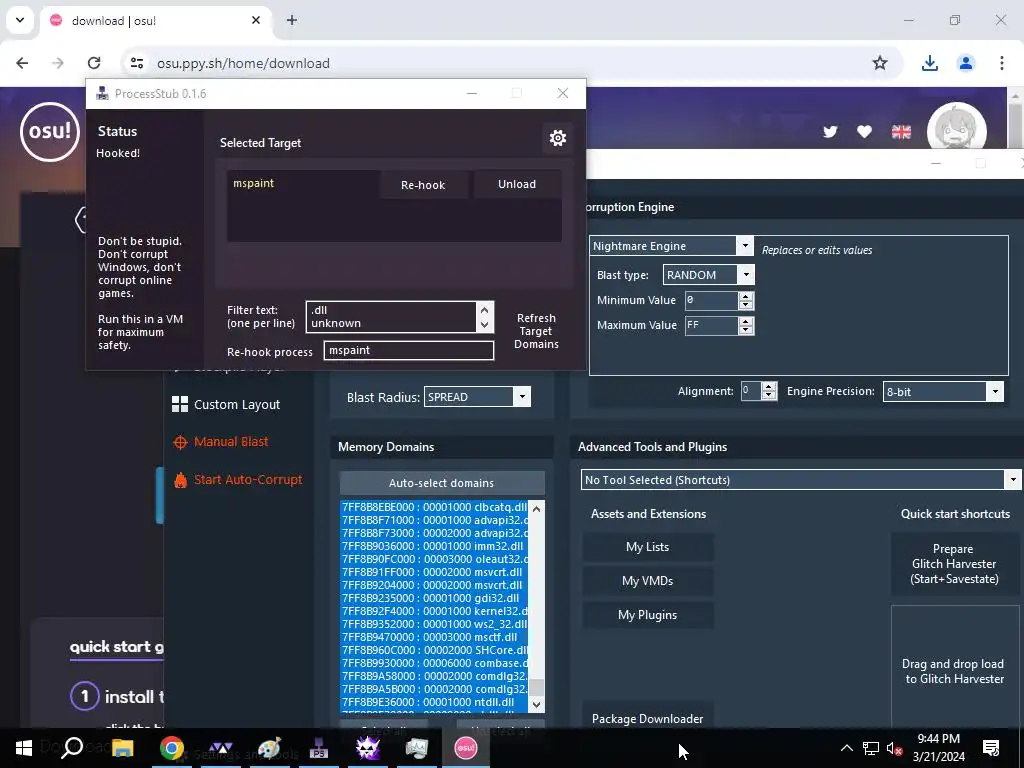Open the notification center icon
Screen dimensions: 1024x768
tap(991, 748)
